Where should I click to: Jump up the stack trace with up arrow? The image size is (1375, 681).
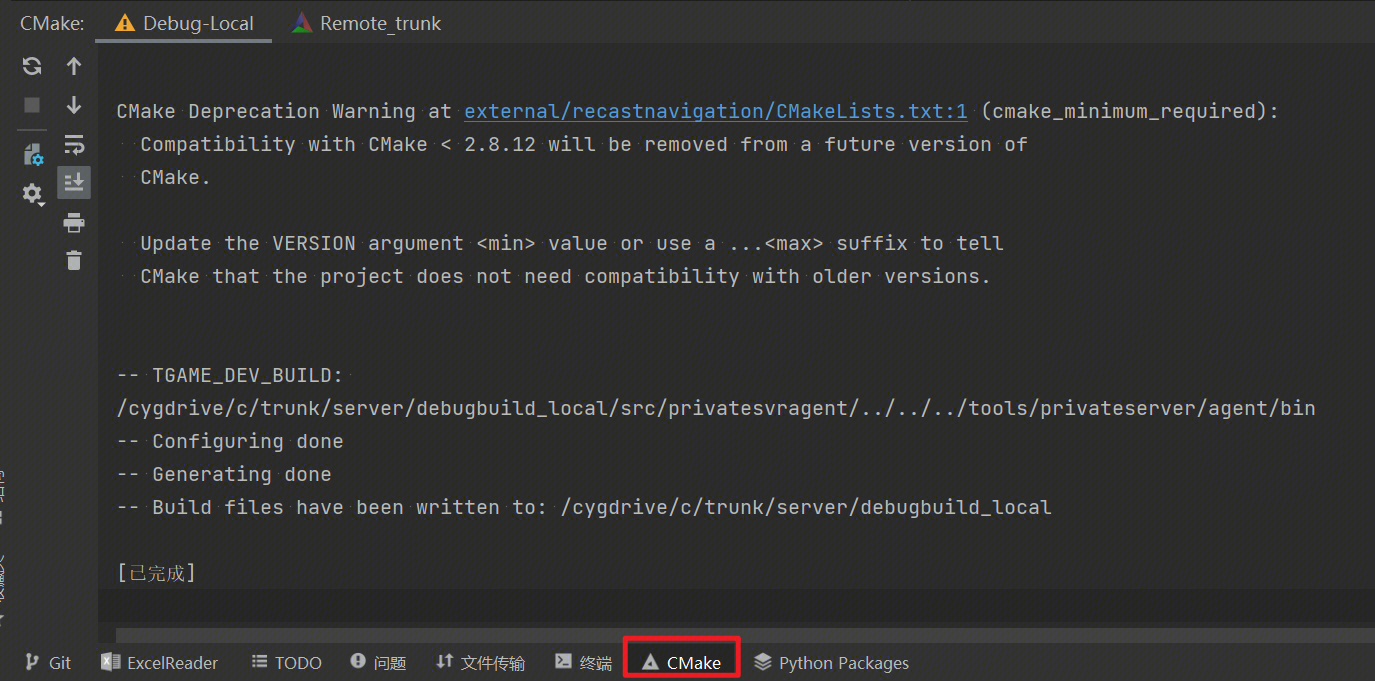74,66
